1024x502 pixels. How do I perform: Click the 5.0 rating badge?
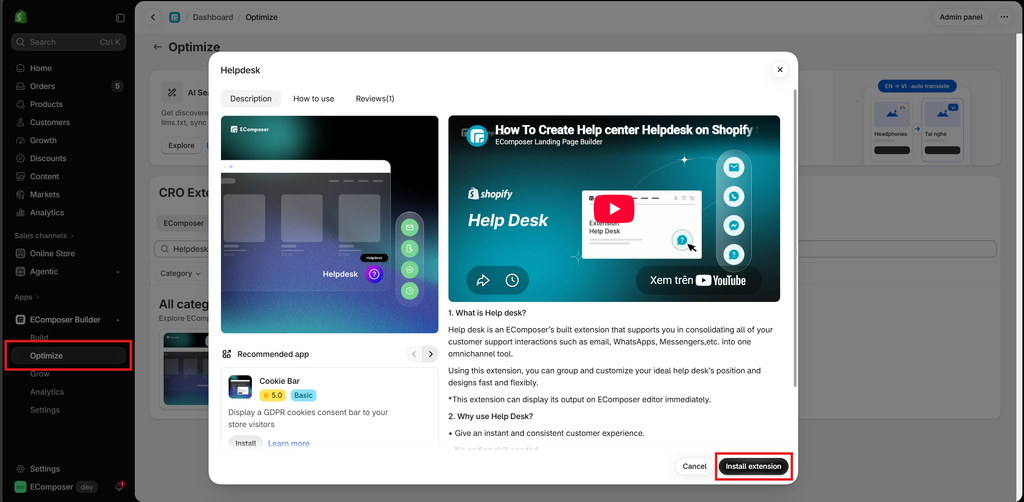272,395
